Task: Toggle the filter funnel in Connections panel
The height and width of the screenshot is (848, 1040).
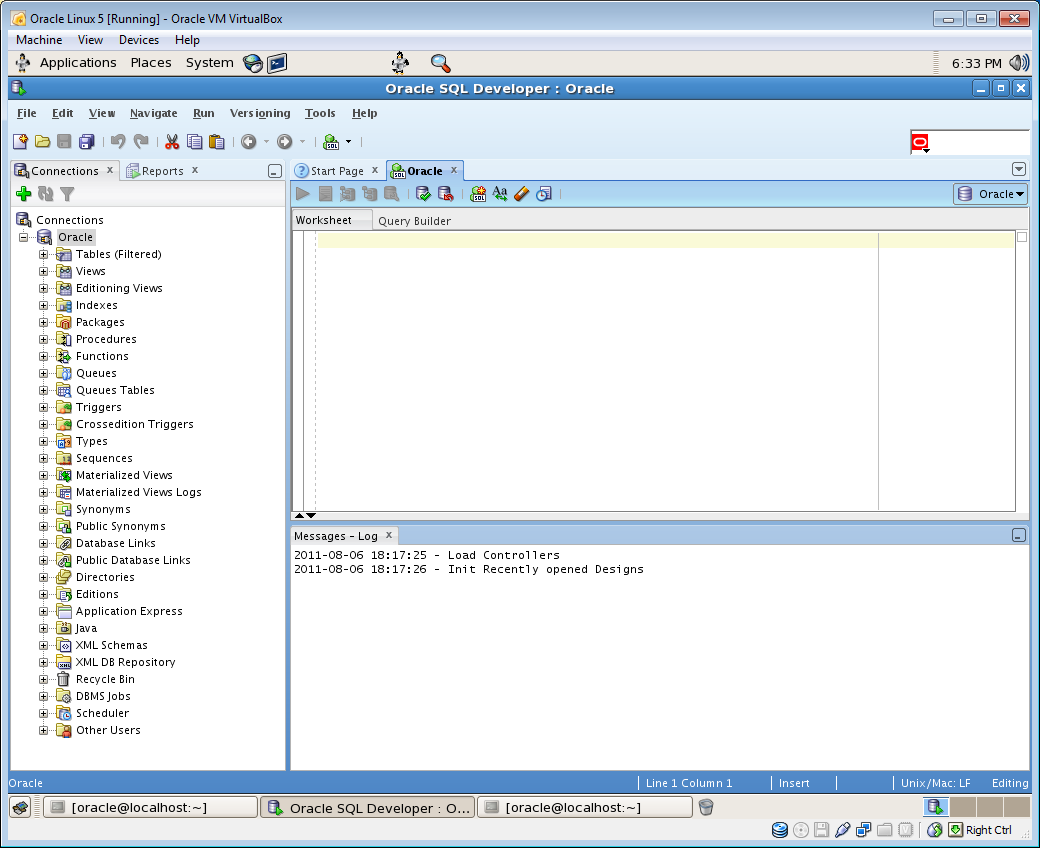Action: [67, 194]
